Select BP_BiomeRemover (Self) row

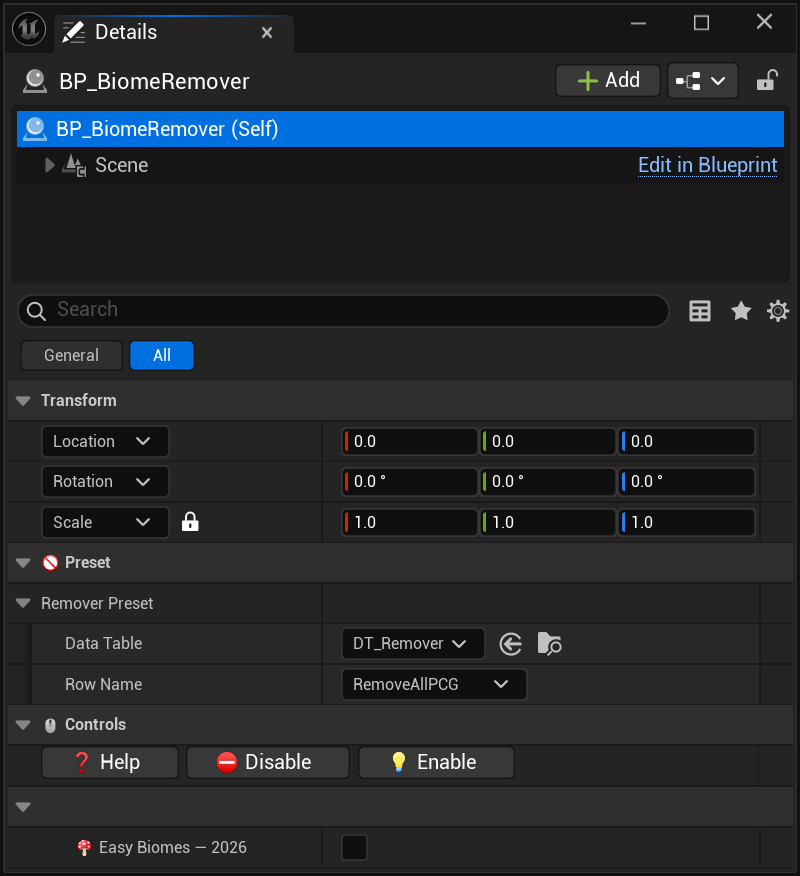[400, 129]
